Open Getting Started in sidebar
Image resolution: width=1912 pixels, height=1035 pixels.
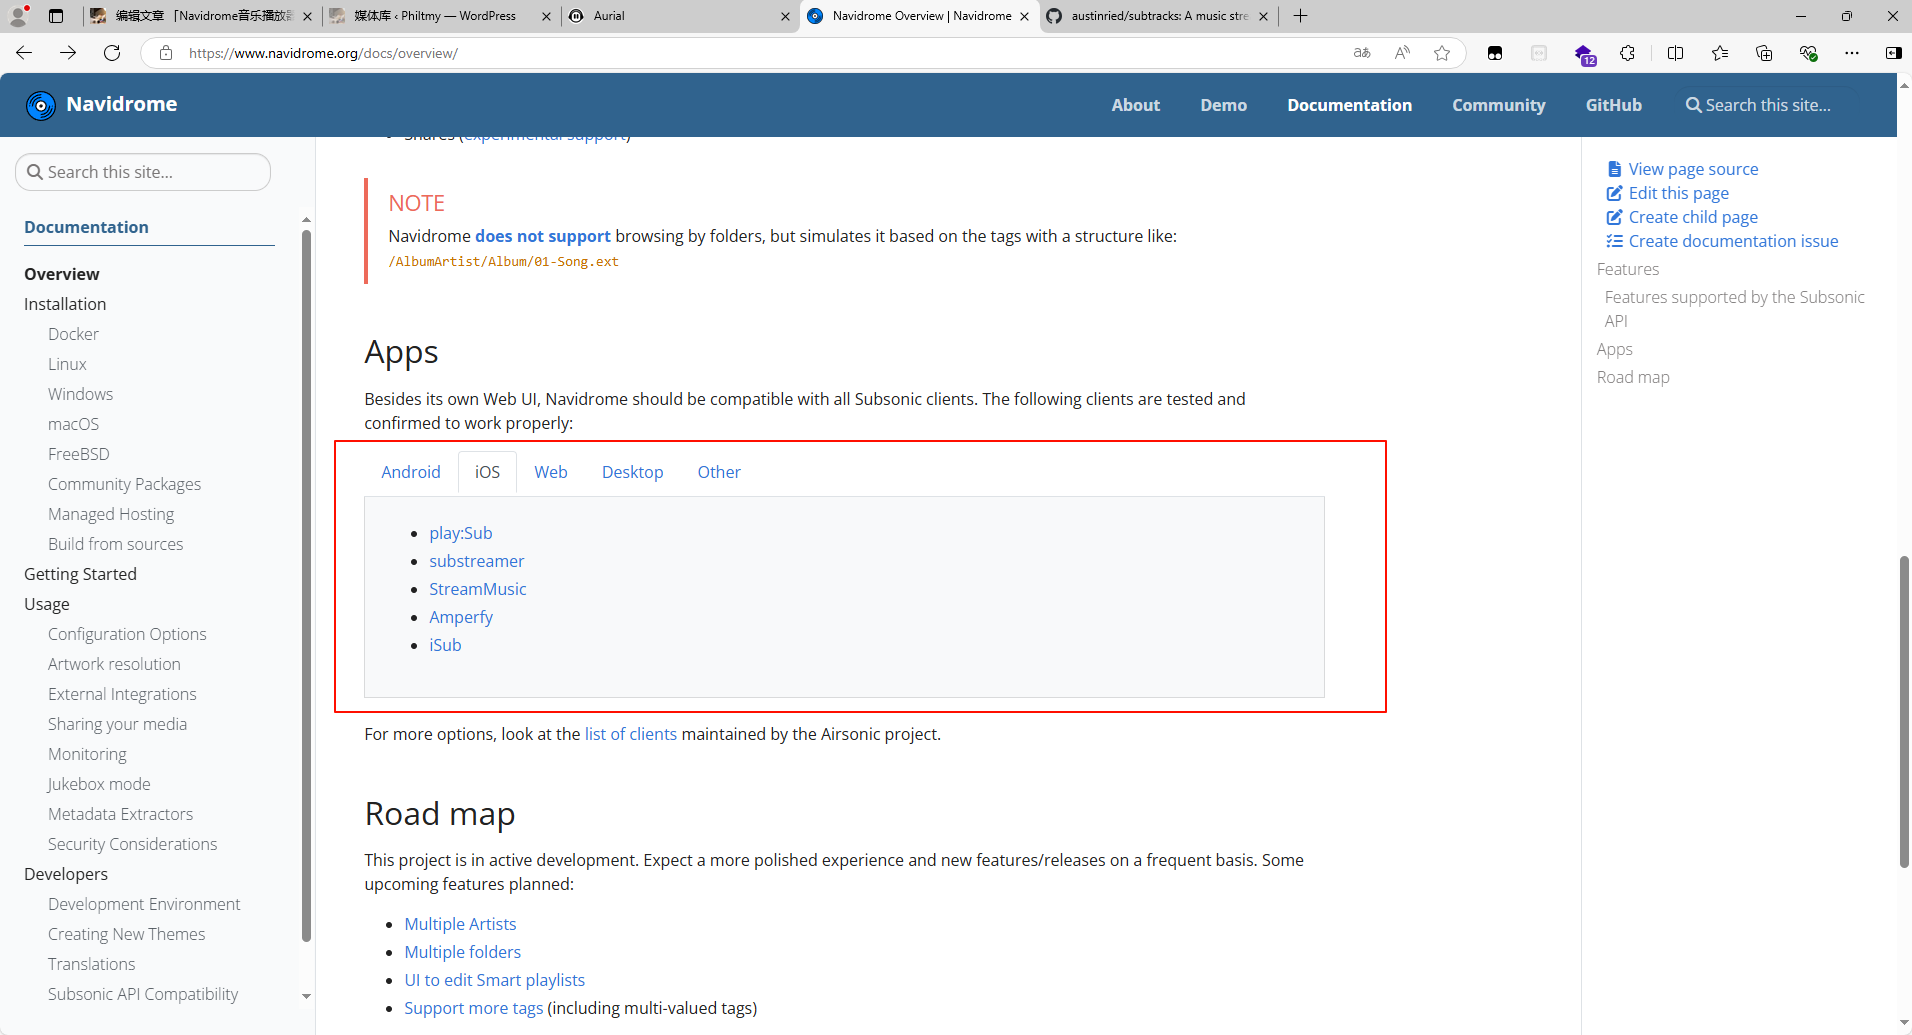(x=80, y=574)
